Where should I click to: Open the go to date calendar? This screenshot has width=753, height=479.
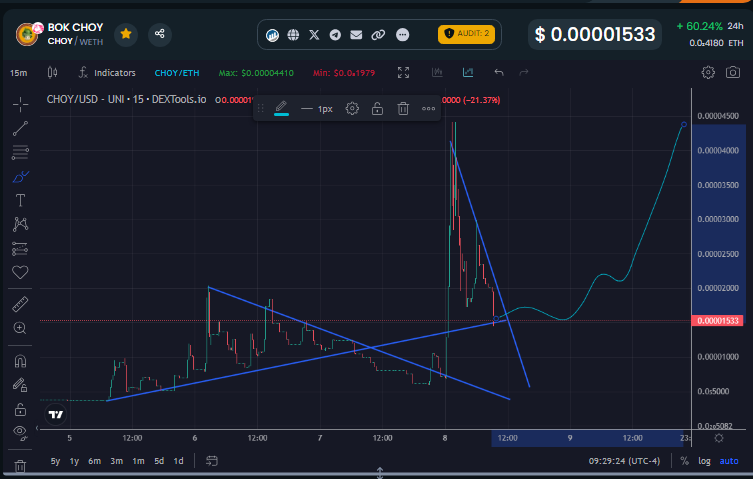[x=212, y=461]
